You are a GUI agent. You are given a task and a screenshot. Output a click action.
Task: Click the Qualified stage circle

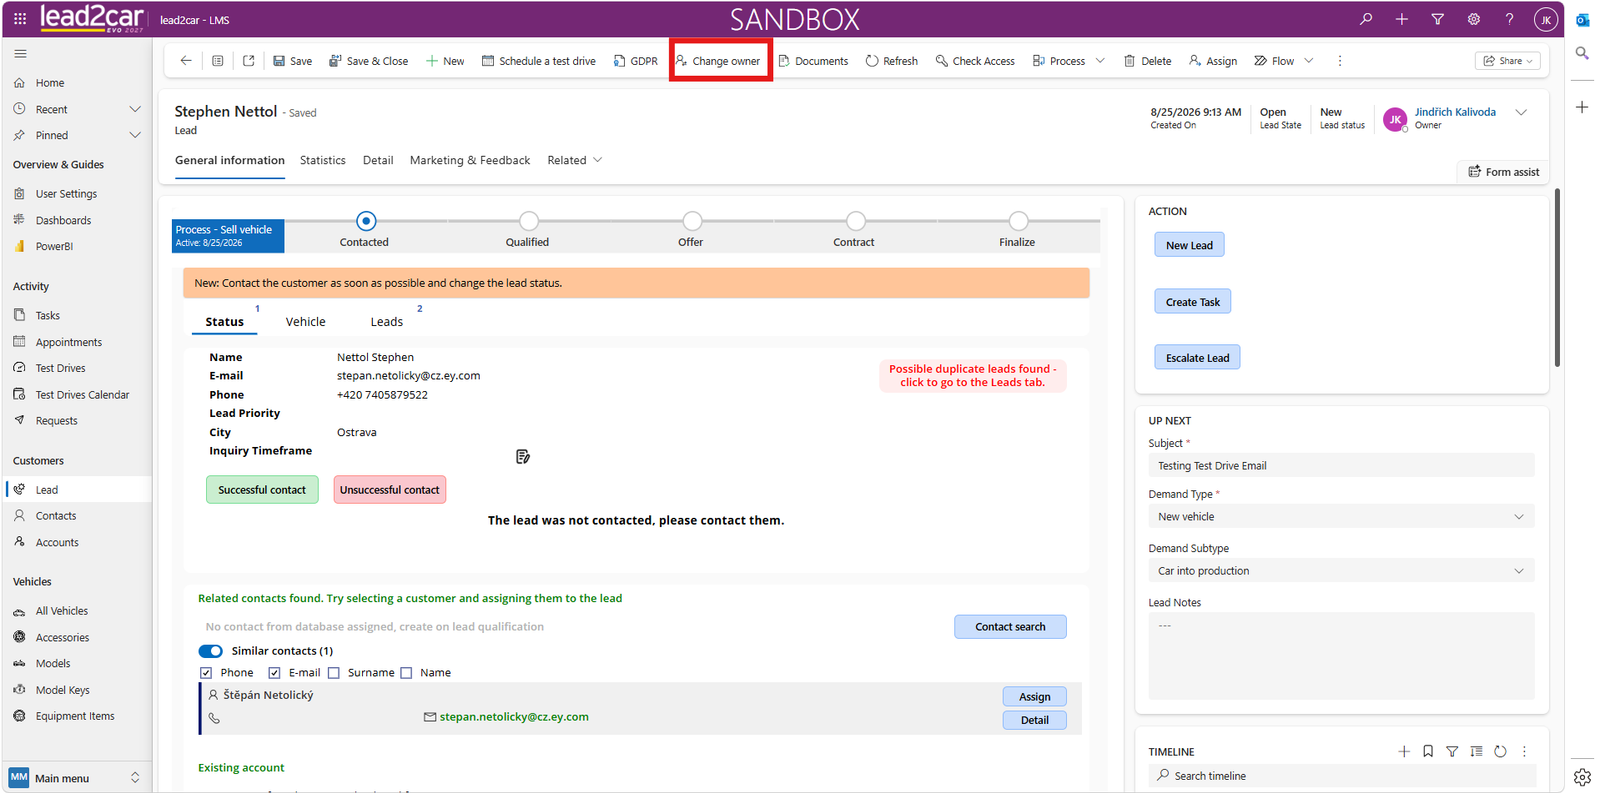click(529, 221)
